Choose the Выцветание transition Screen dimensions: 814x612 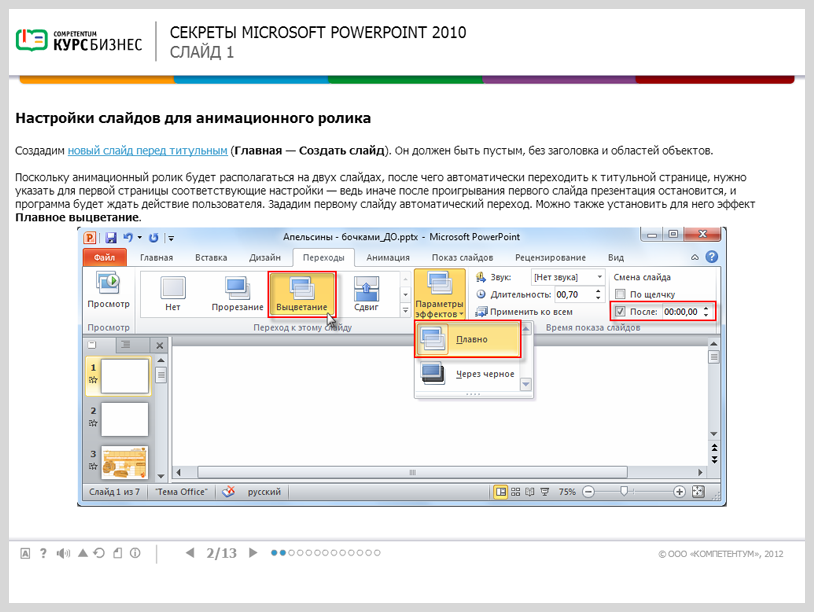click(x=302, y=294)
